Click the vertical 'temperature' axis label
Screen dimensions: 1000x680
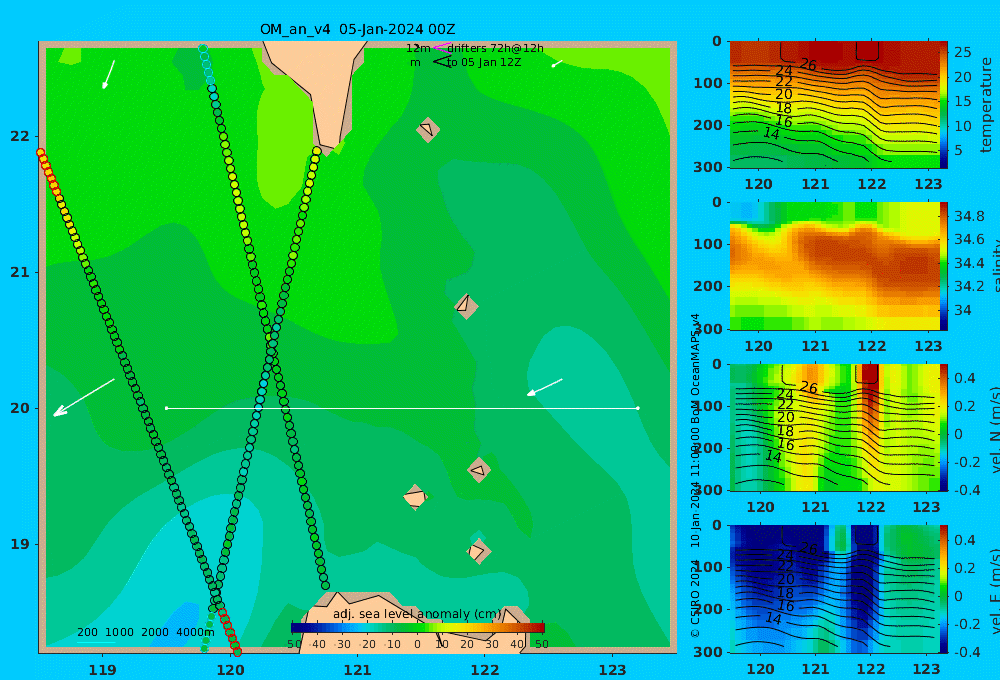pyautogui.click(x=986, y=105)
